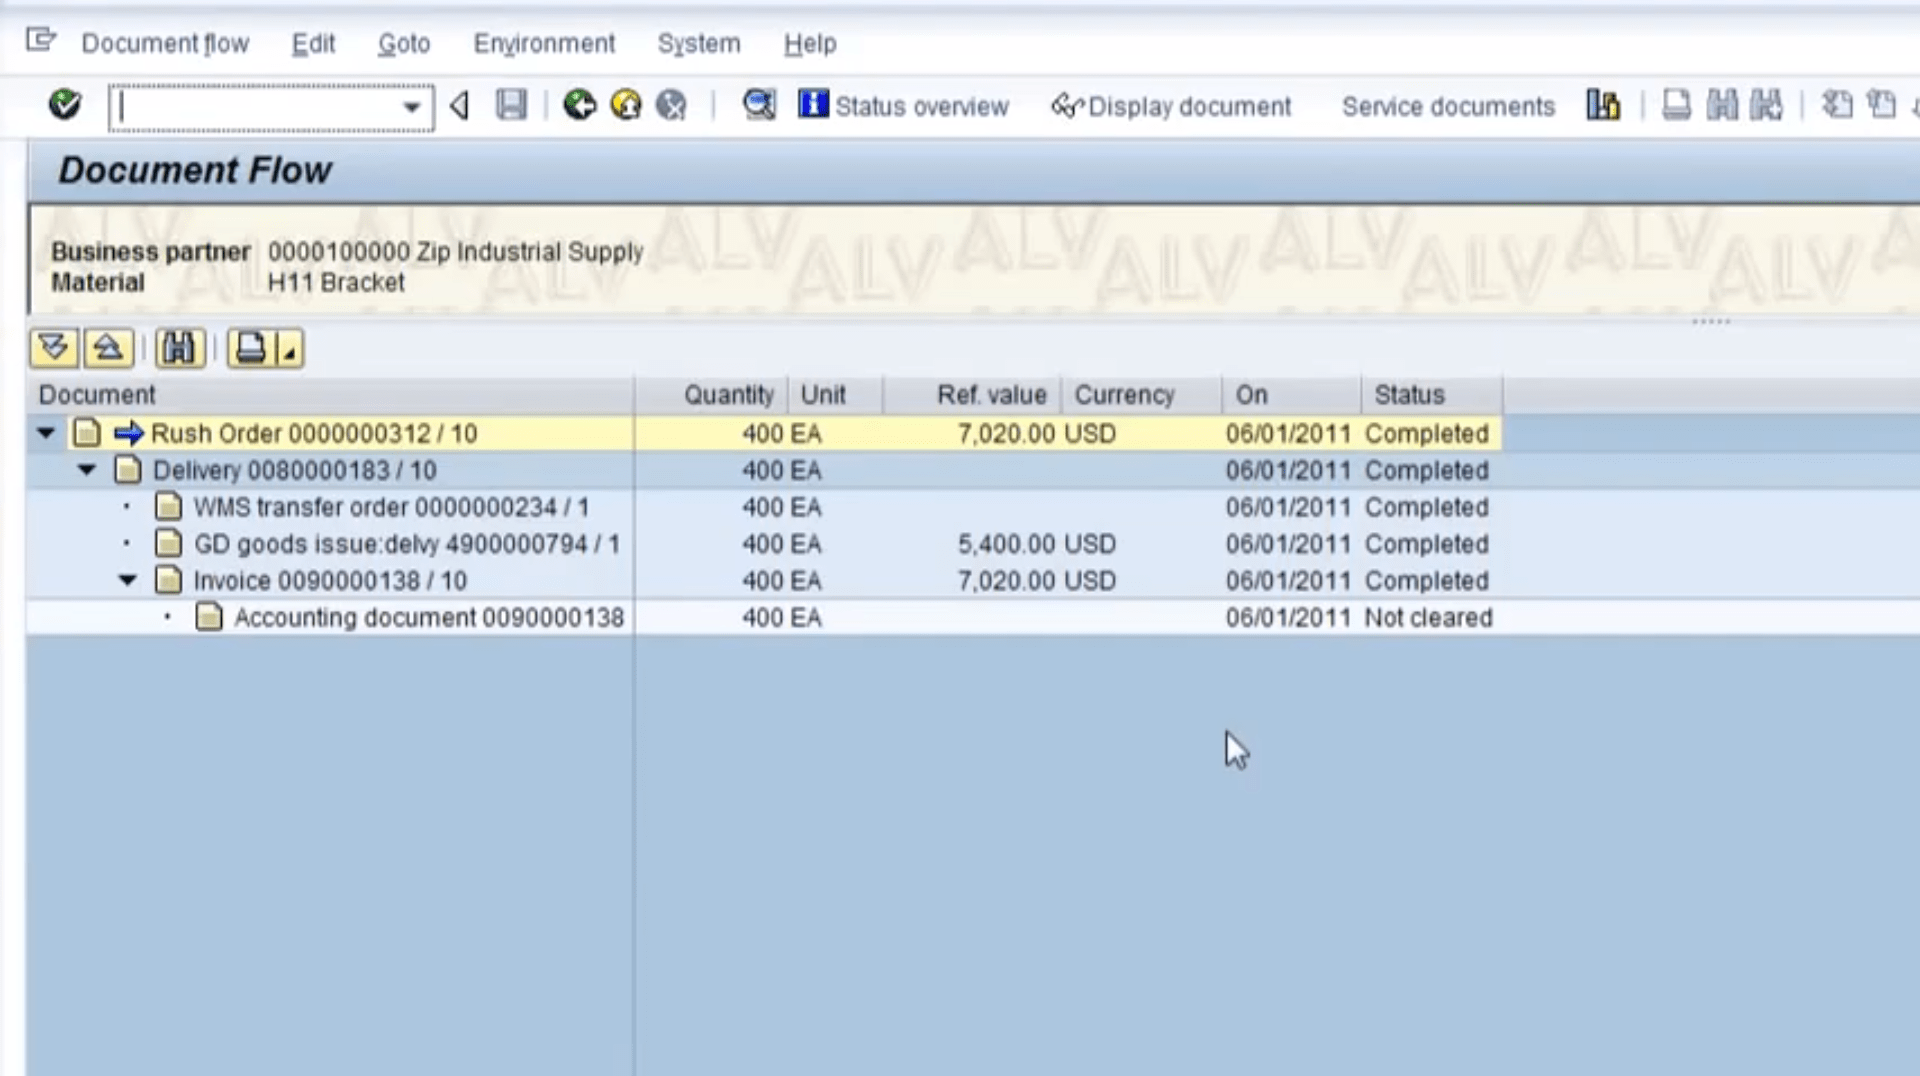1920x1076 pixels.
Task: Click the Service documents button
Action: pyautogui.click(x=1447, y=106)
